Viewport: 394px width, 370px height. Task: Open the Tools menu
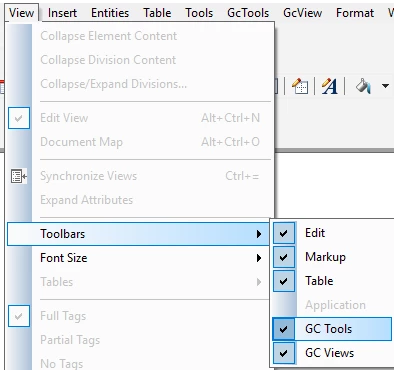[199, 13]
